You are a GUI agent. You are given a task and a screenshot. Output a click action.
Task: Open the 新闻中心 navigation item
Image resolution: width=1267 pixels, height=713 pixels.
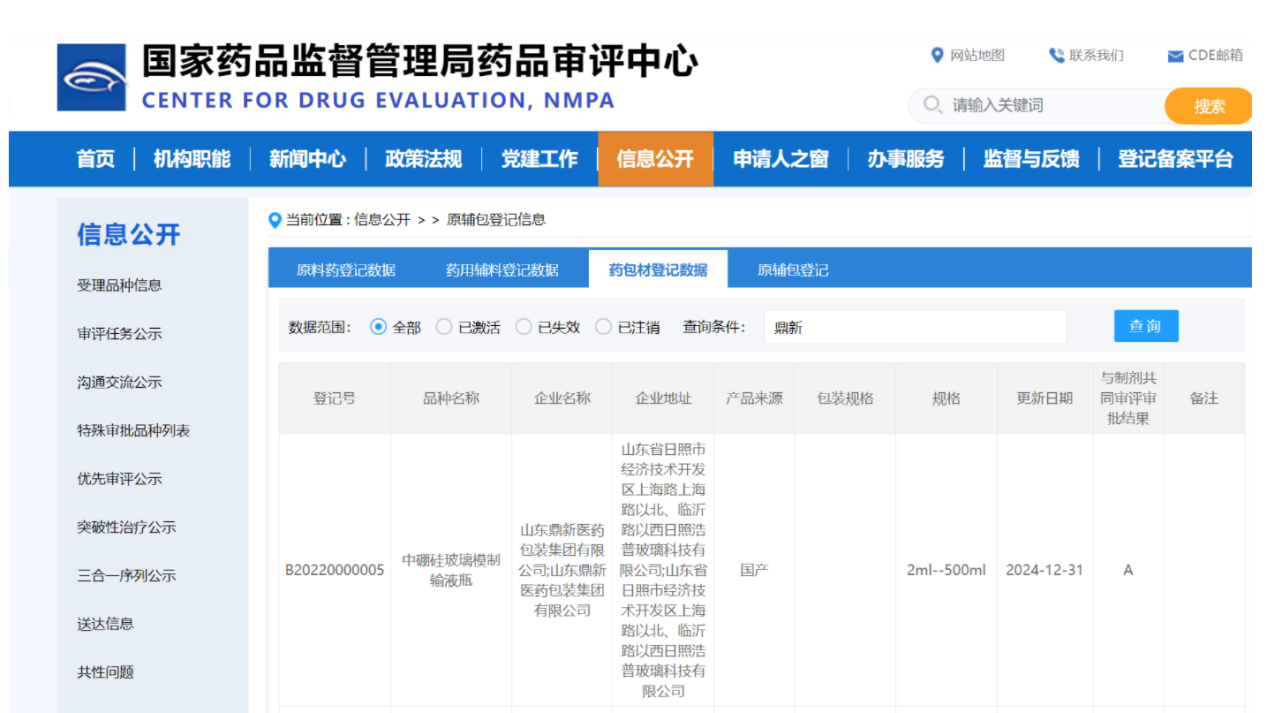click(x=308, y=159)
